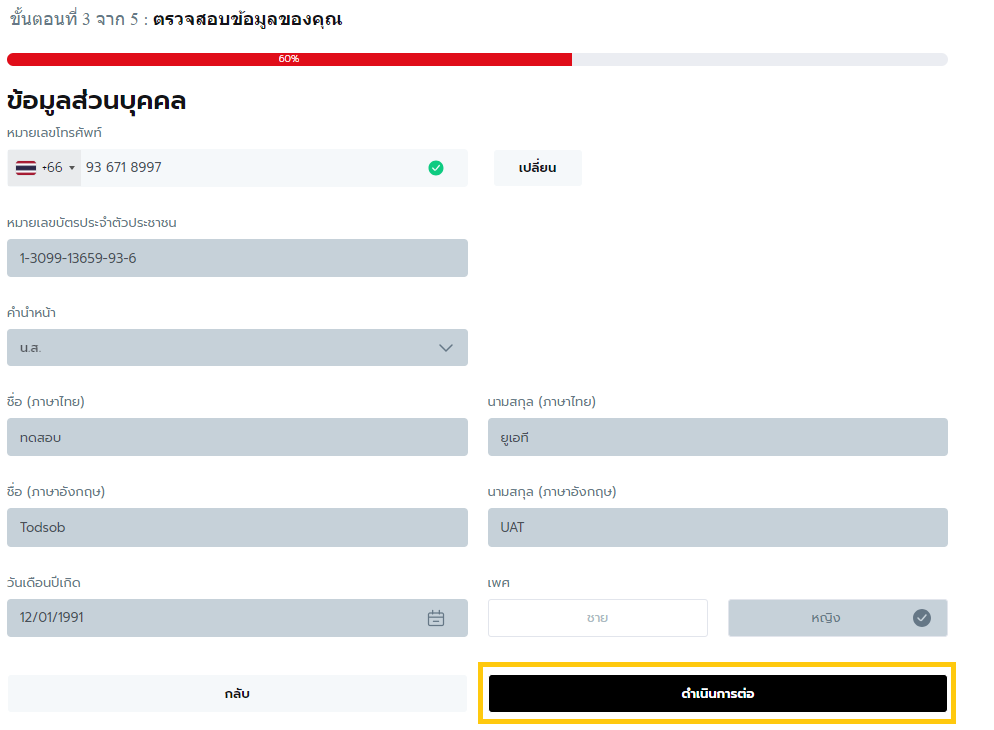The width and height of the screenshot is (994, 730).
Task: Click the เปลี่ยน button beside the phone number
Action: coord(538,168)
